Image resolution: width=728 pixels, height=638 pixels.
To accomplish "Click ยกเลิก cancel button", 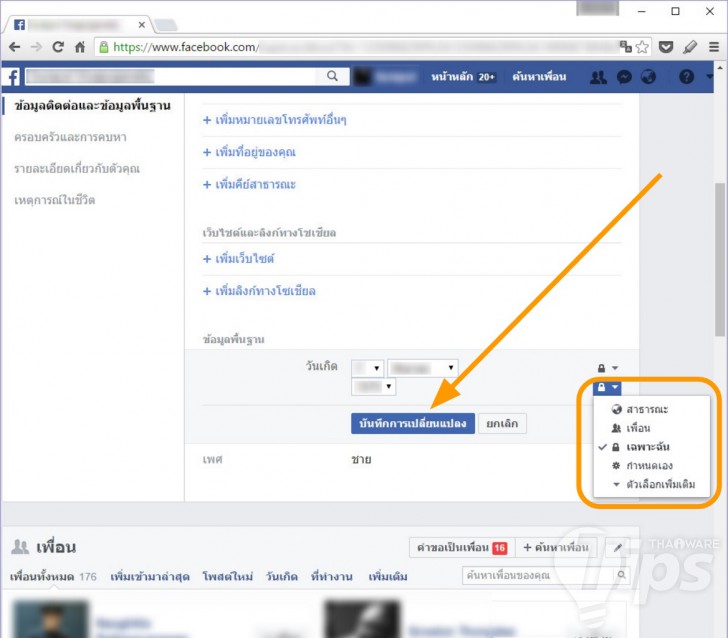I will pyautogui.click(x=502, y=423).
